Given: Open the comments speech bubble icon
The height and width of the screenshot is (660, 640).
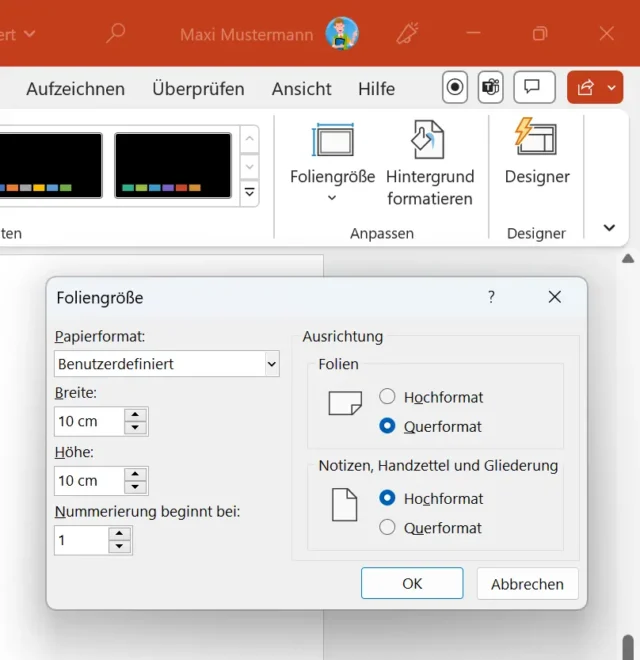Looking at the screenshot, I should click(534, 88).
